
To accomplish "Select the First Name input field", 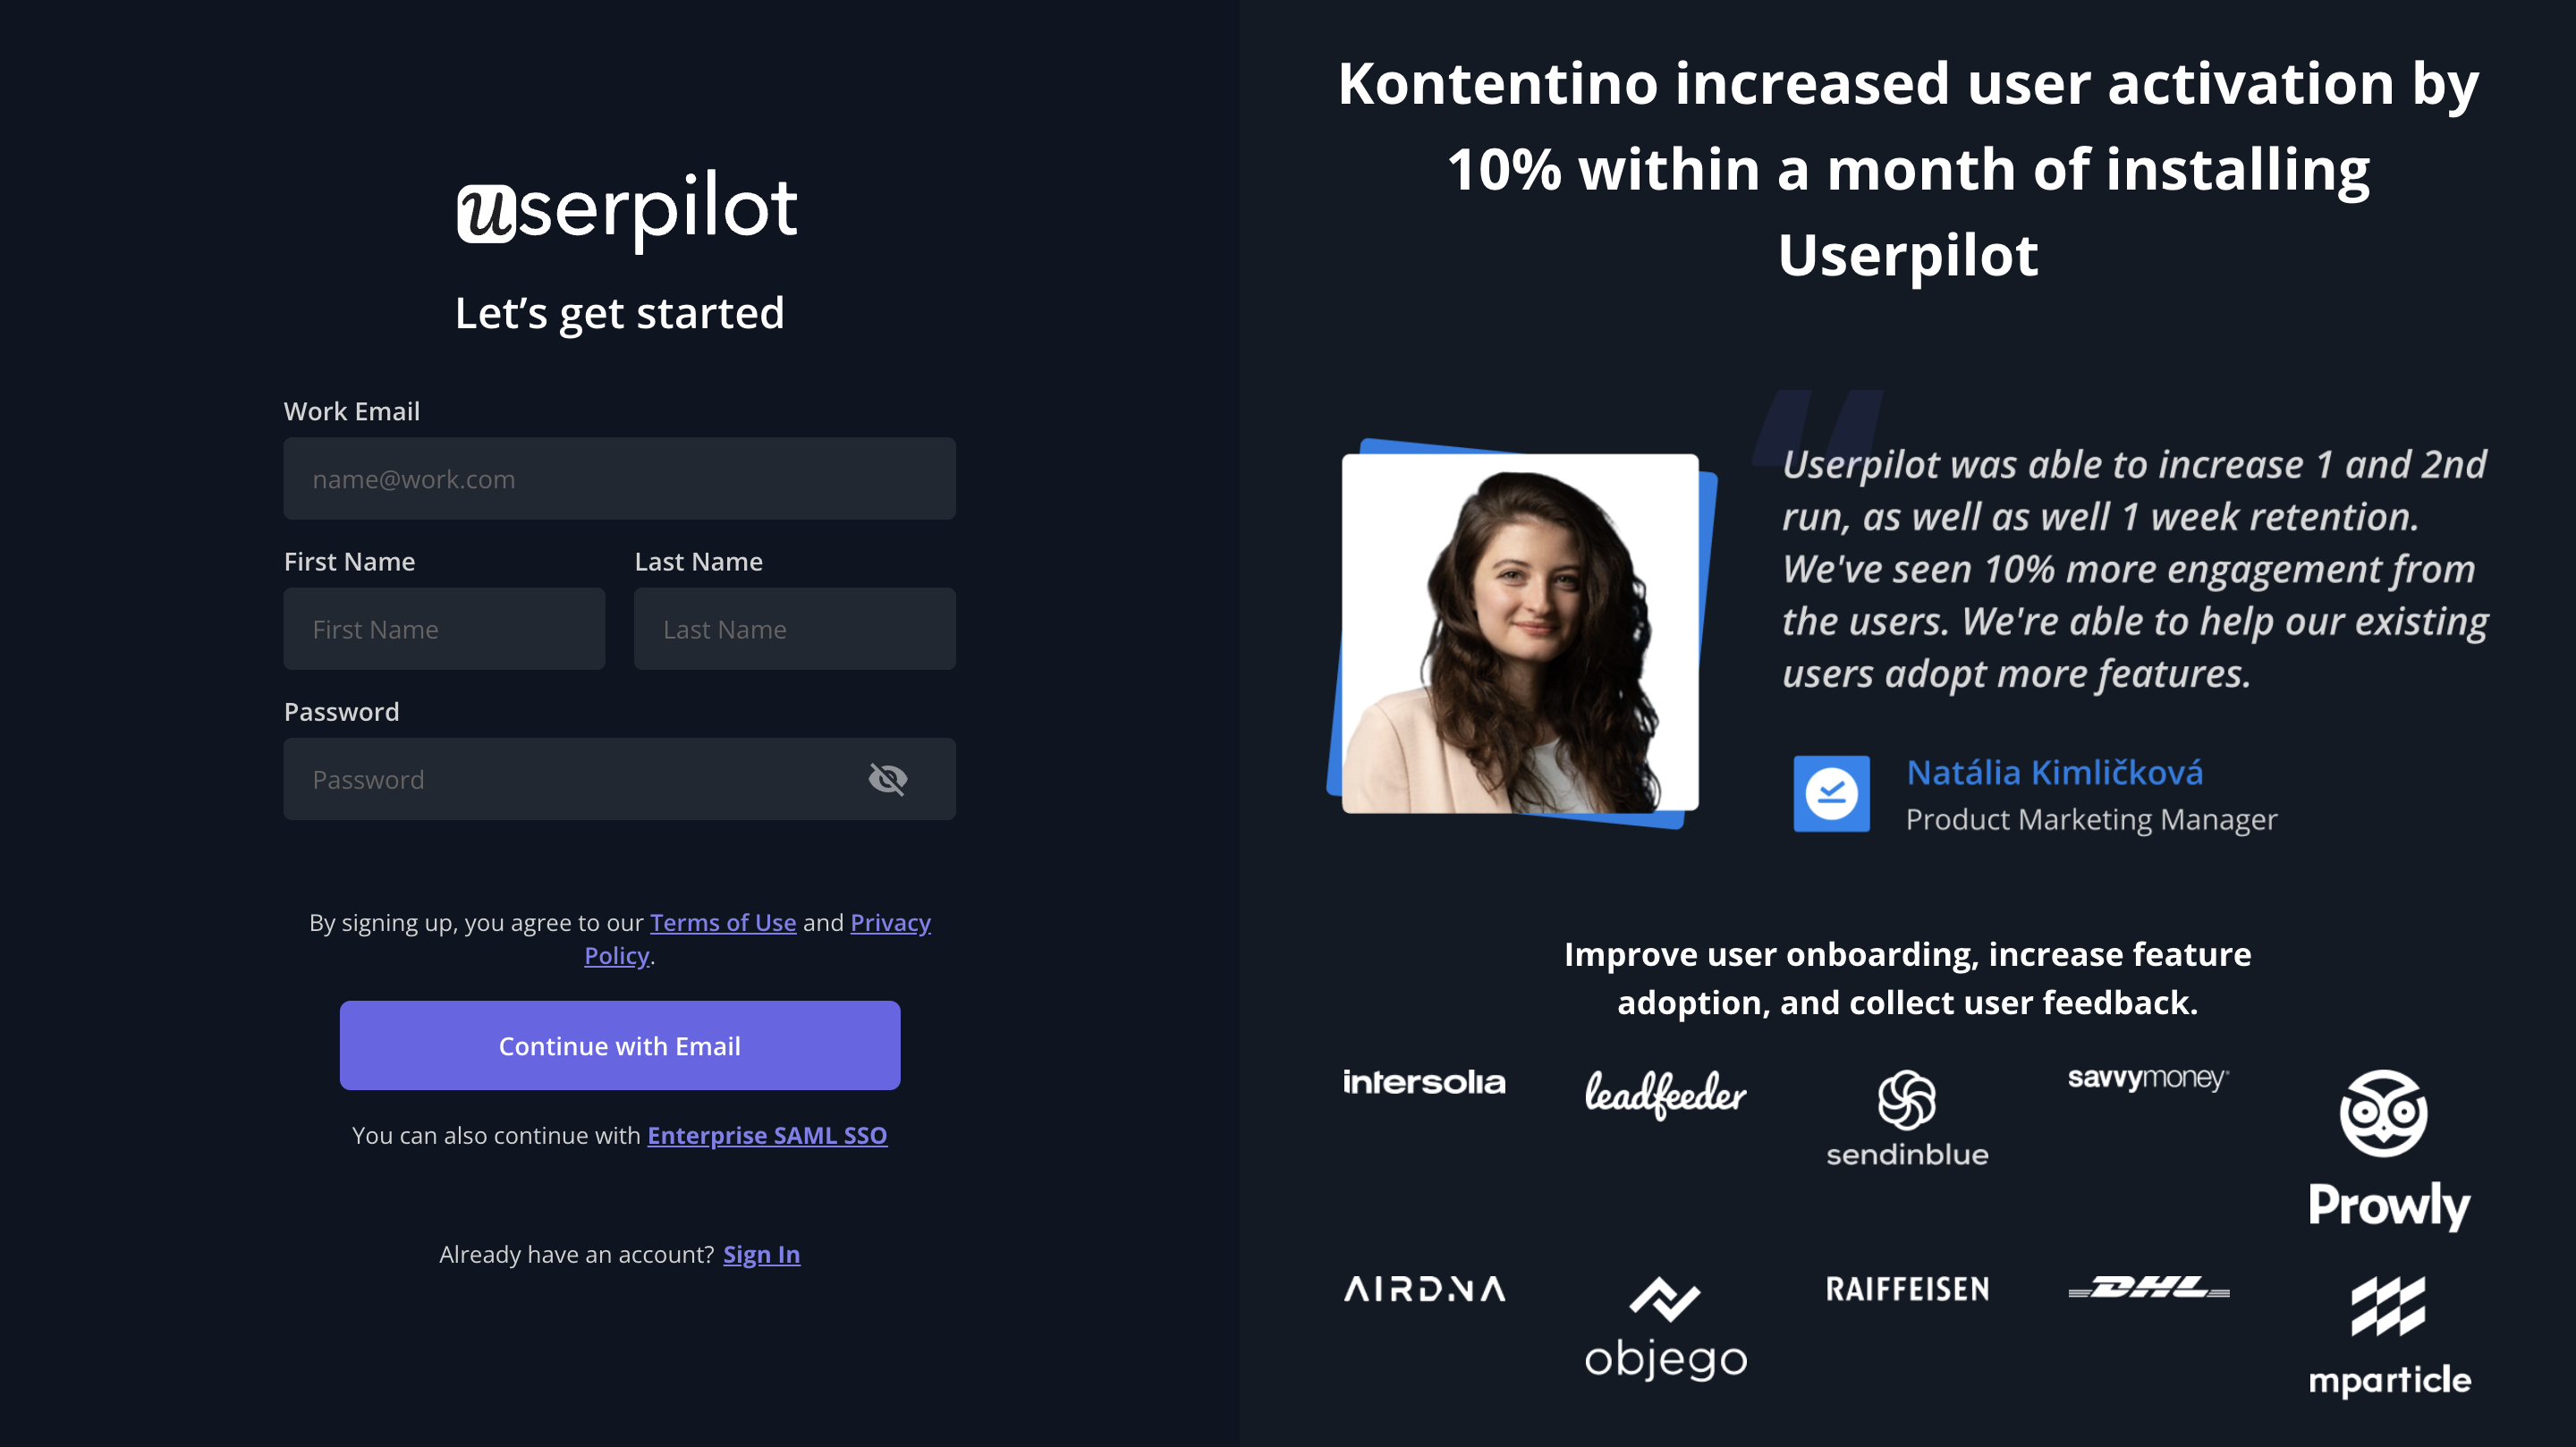I will coord(443,628).
